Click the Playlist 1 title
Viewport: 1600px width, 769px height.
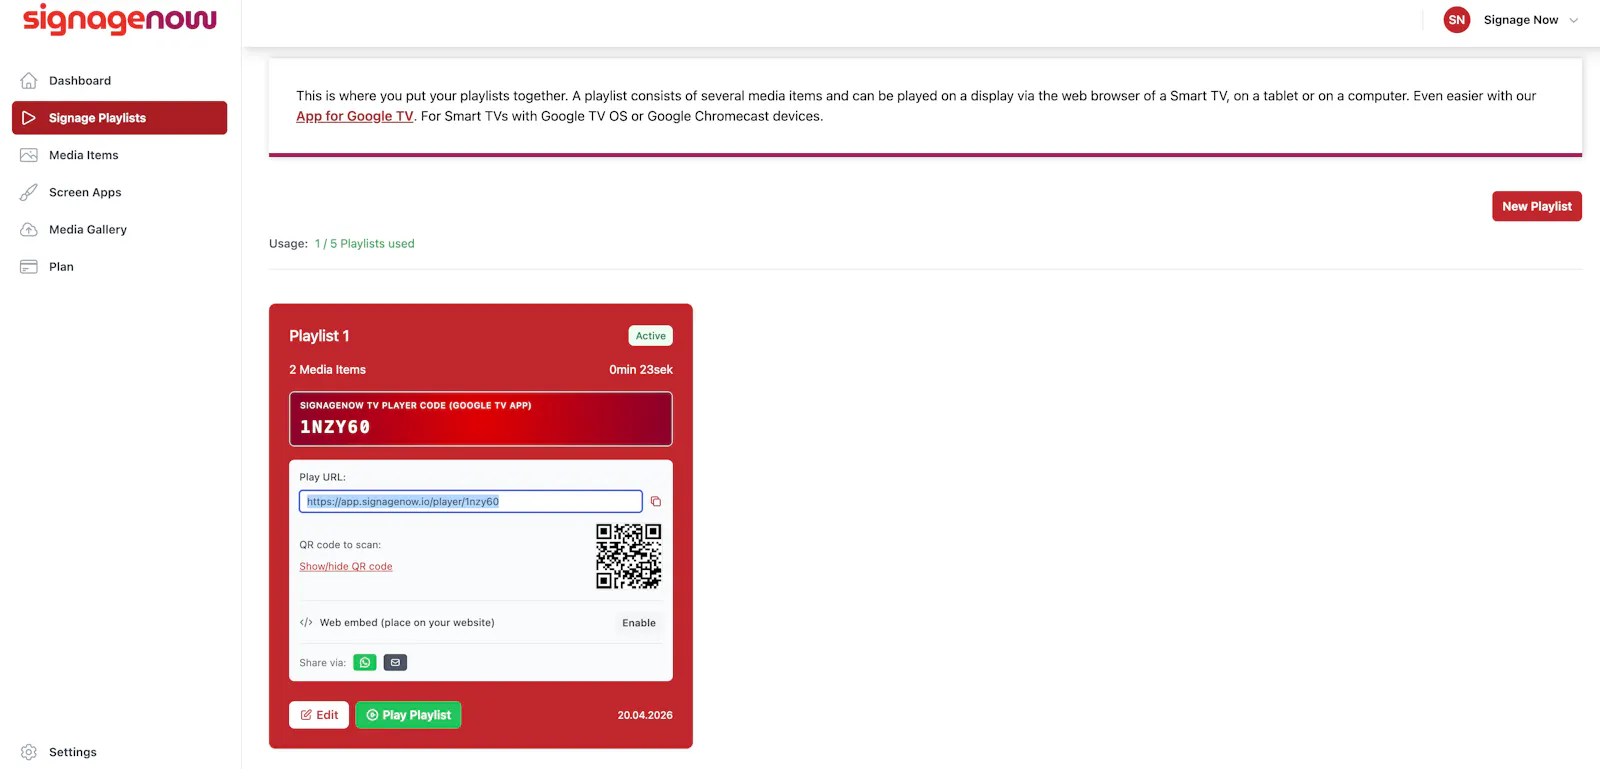pos(319,336)
